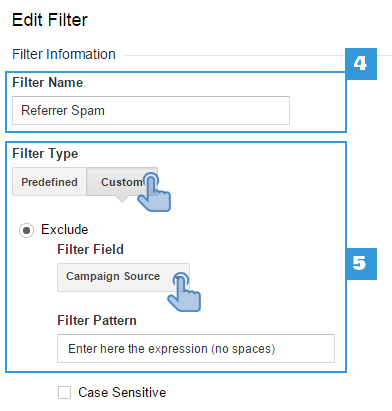Click the Filter Field label
This screenshot has height=411, width=392.
click(x=90, y=249)
